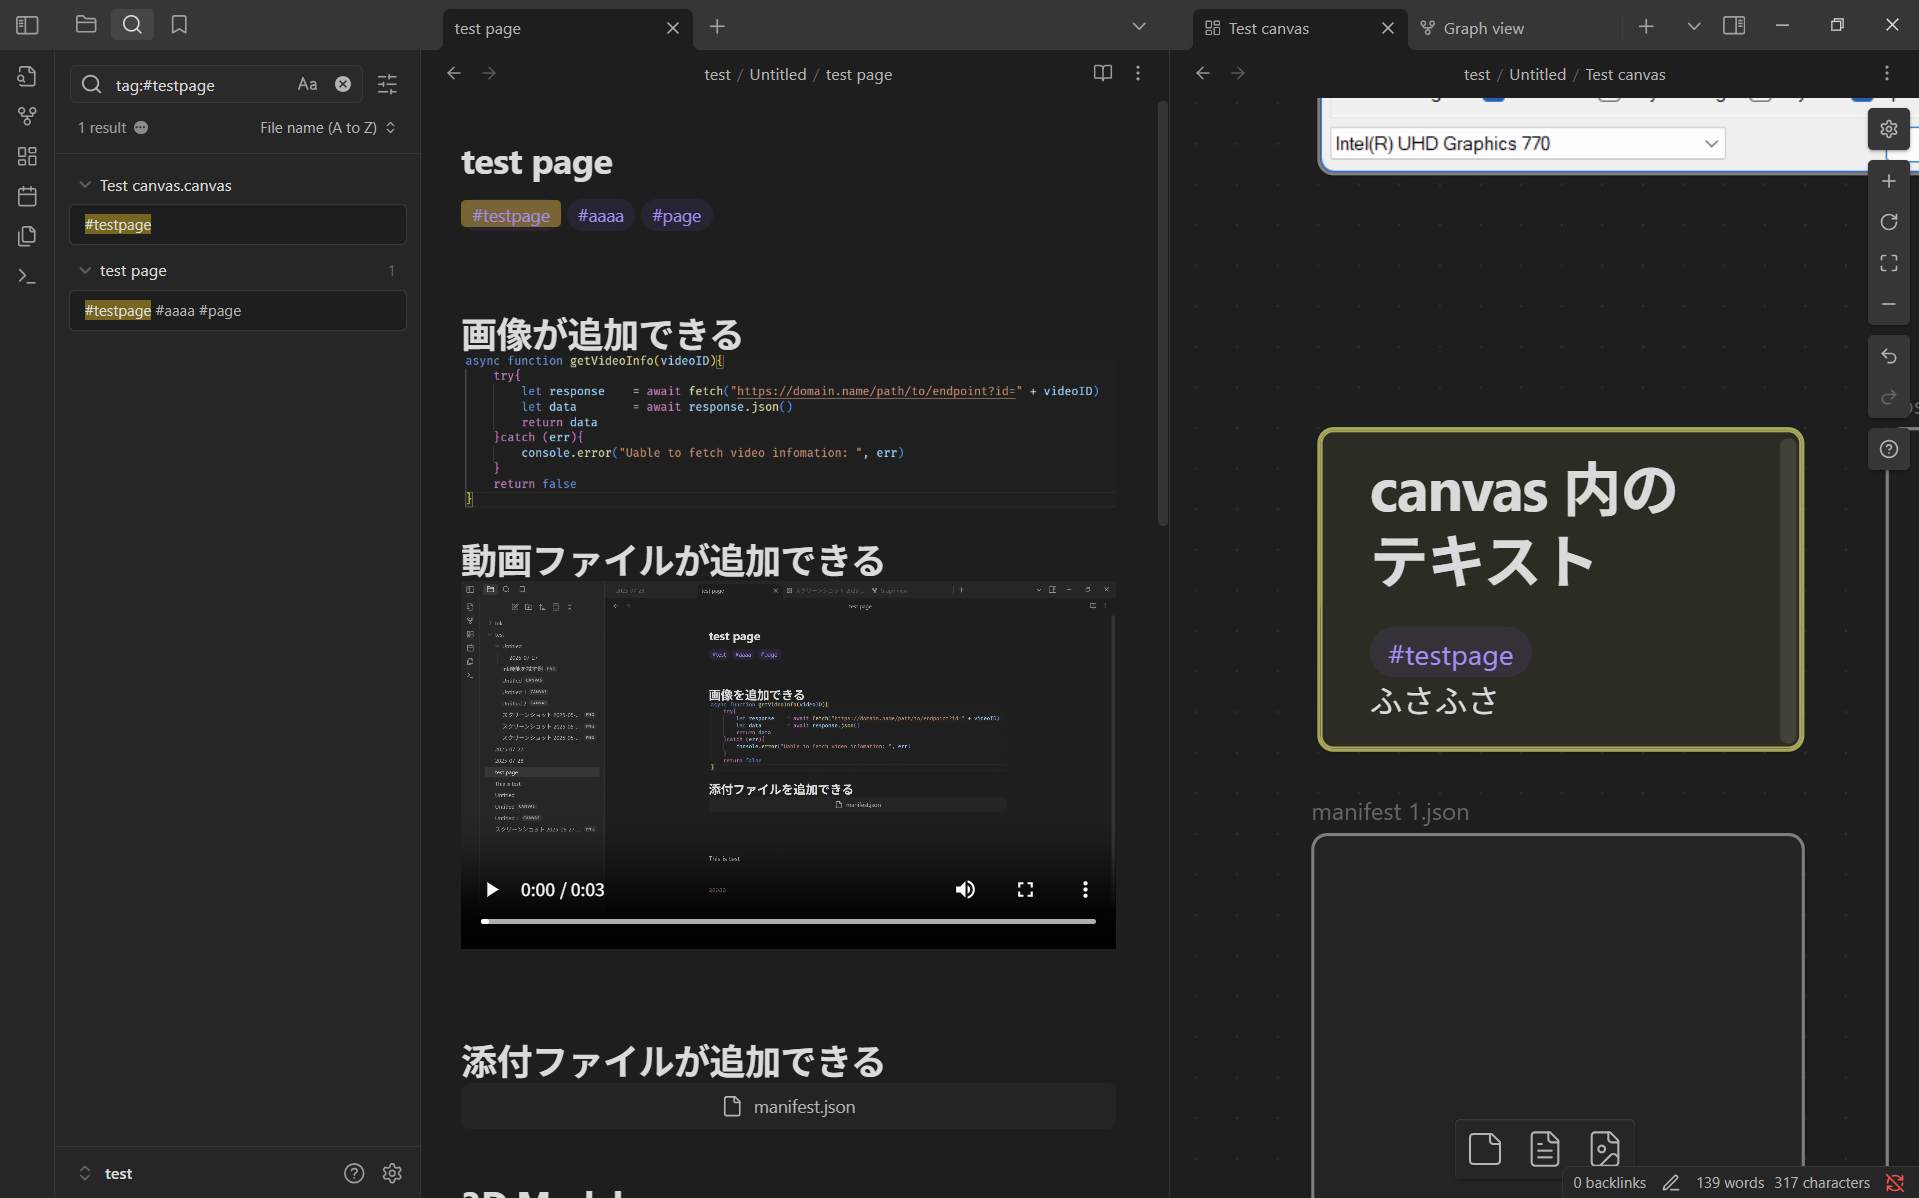Open tab list dropdown in right pane
Image resolution: width=1919 pixels, height=1198 pixels.
[x=1694, y=27]
